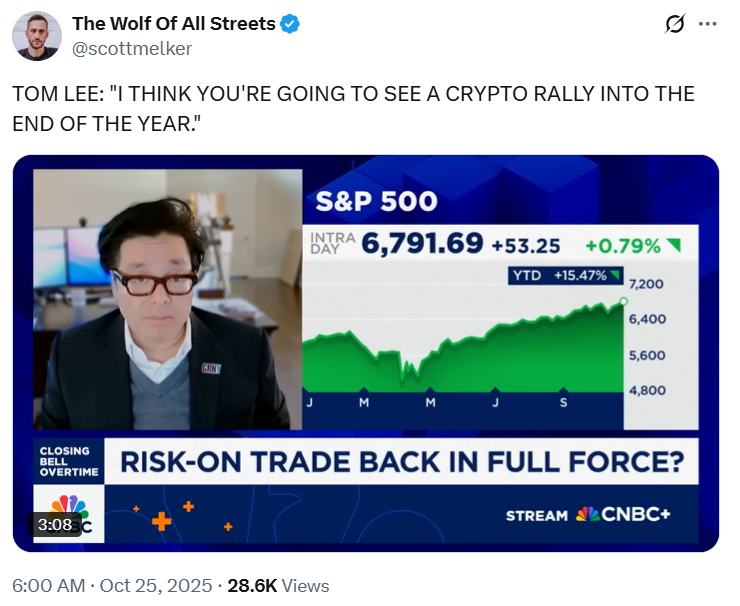Click the S&P 500 chart title
Viewport: 740px width, 606px height.
click(x=376, y=201)
